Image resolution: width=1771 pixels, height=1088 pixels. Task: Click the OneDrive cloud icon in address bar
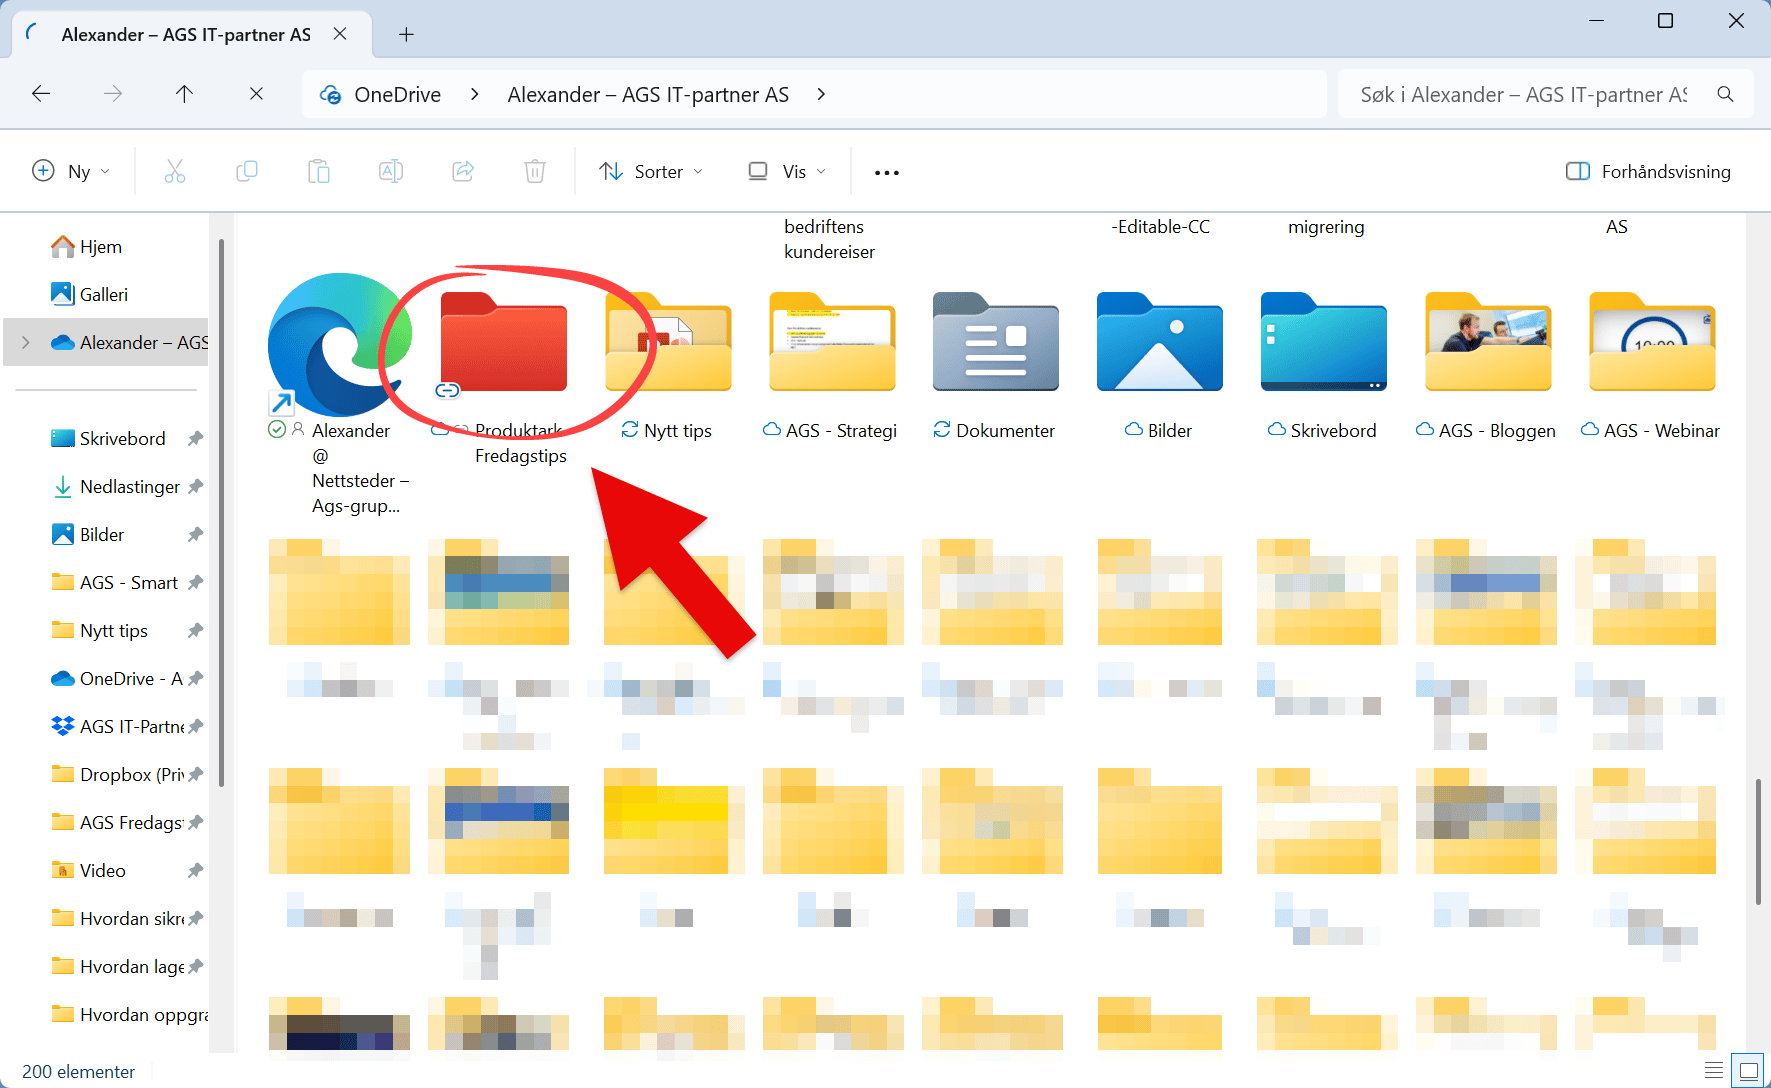tap(330, 94)
